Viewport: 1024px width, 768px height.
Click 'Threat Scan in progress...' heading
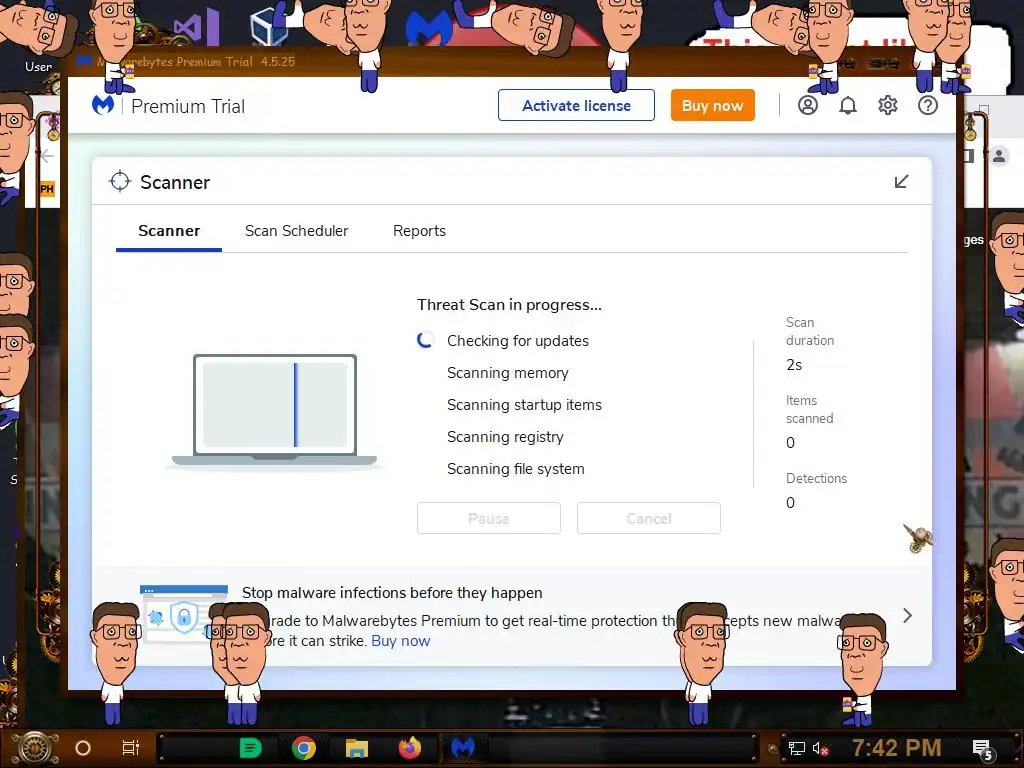(509, 304)
